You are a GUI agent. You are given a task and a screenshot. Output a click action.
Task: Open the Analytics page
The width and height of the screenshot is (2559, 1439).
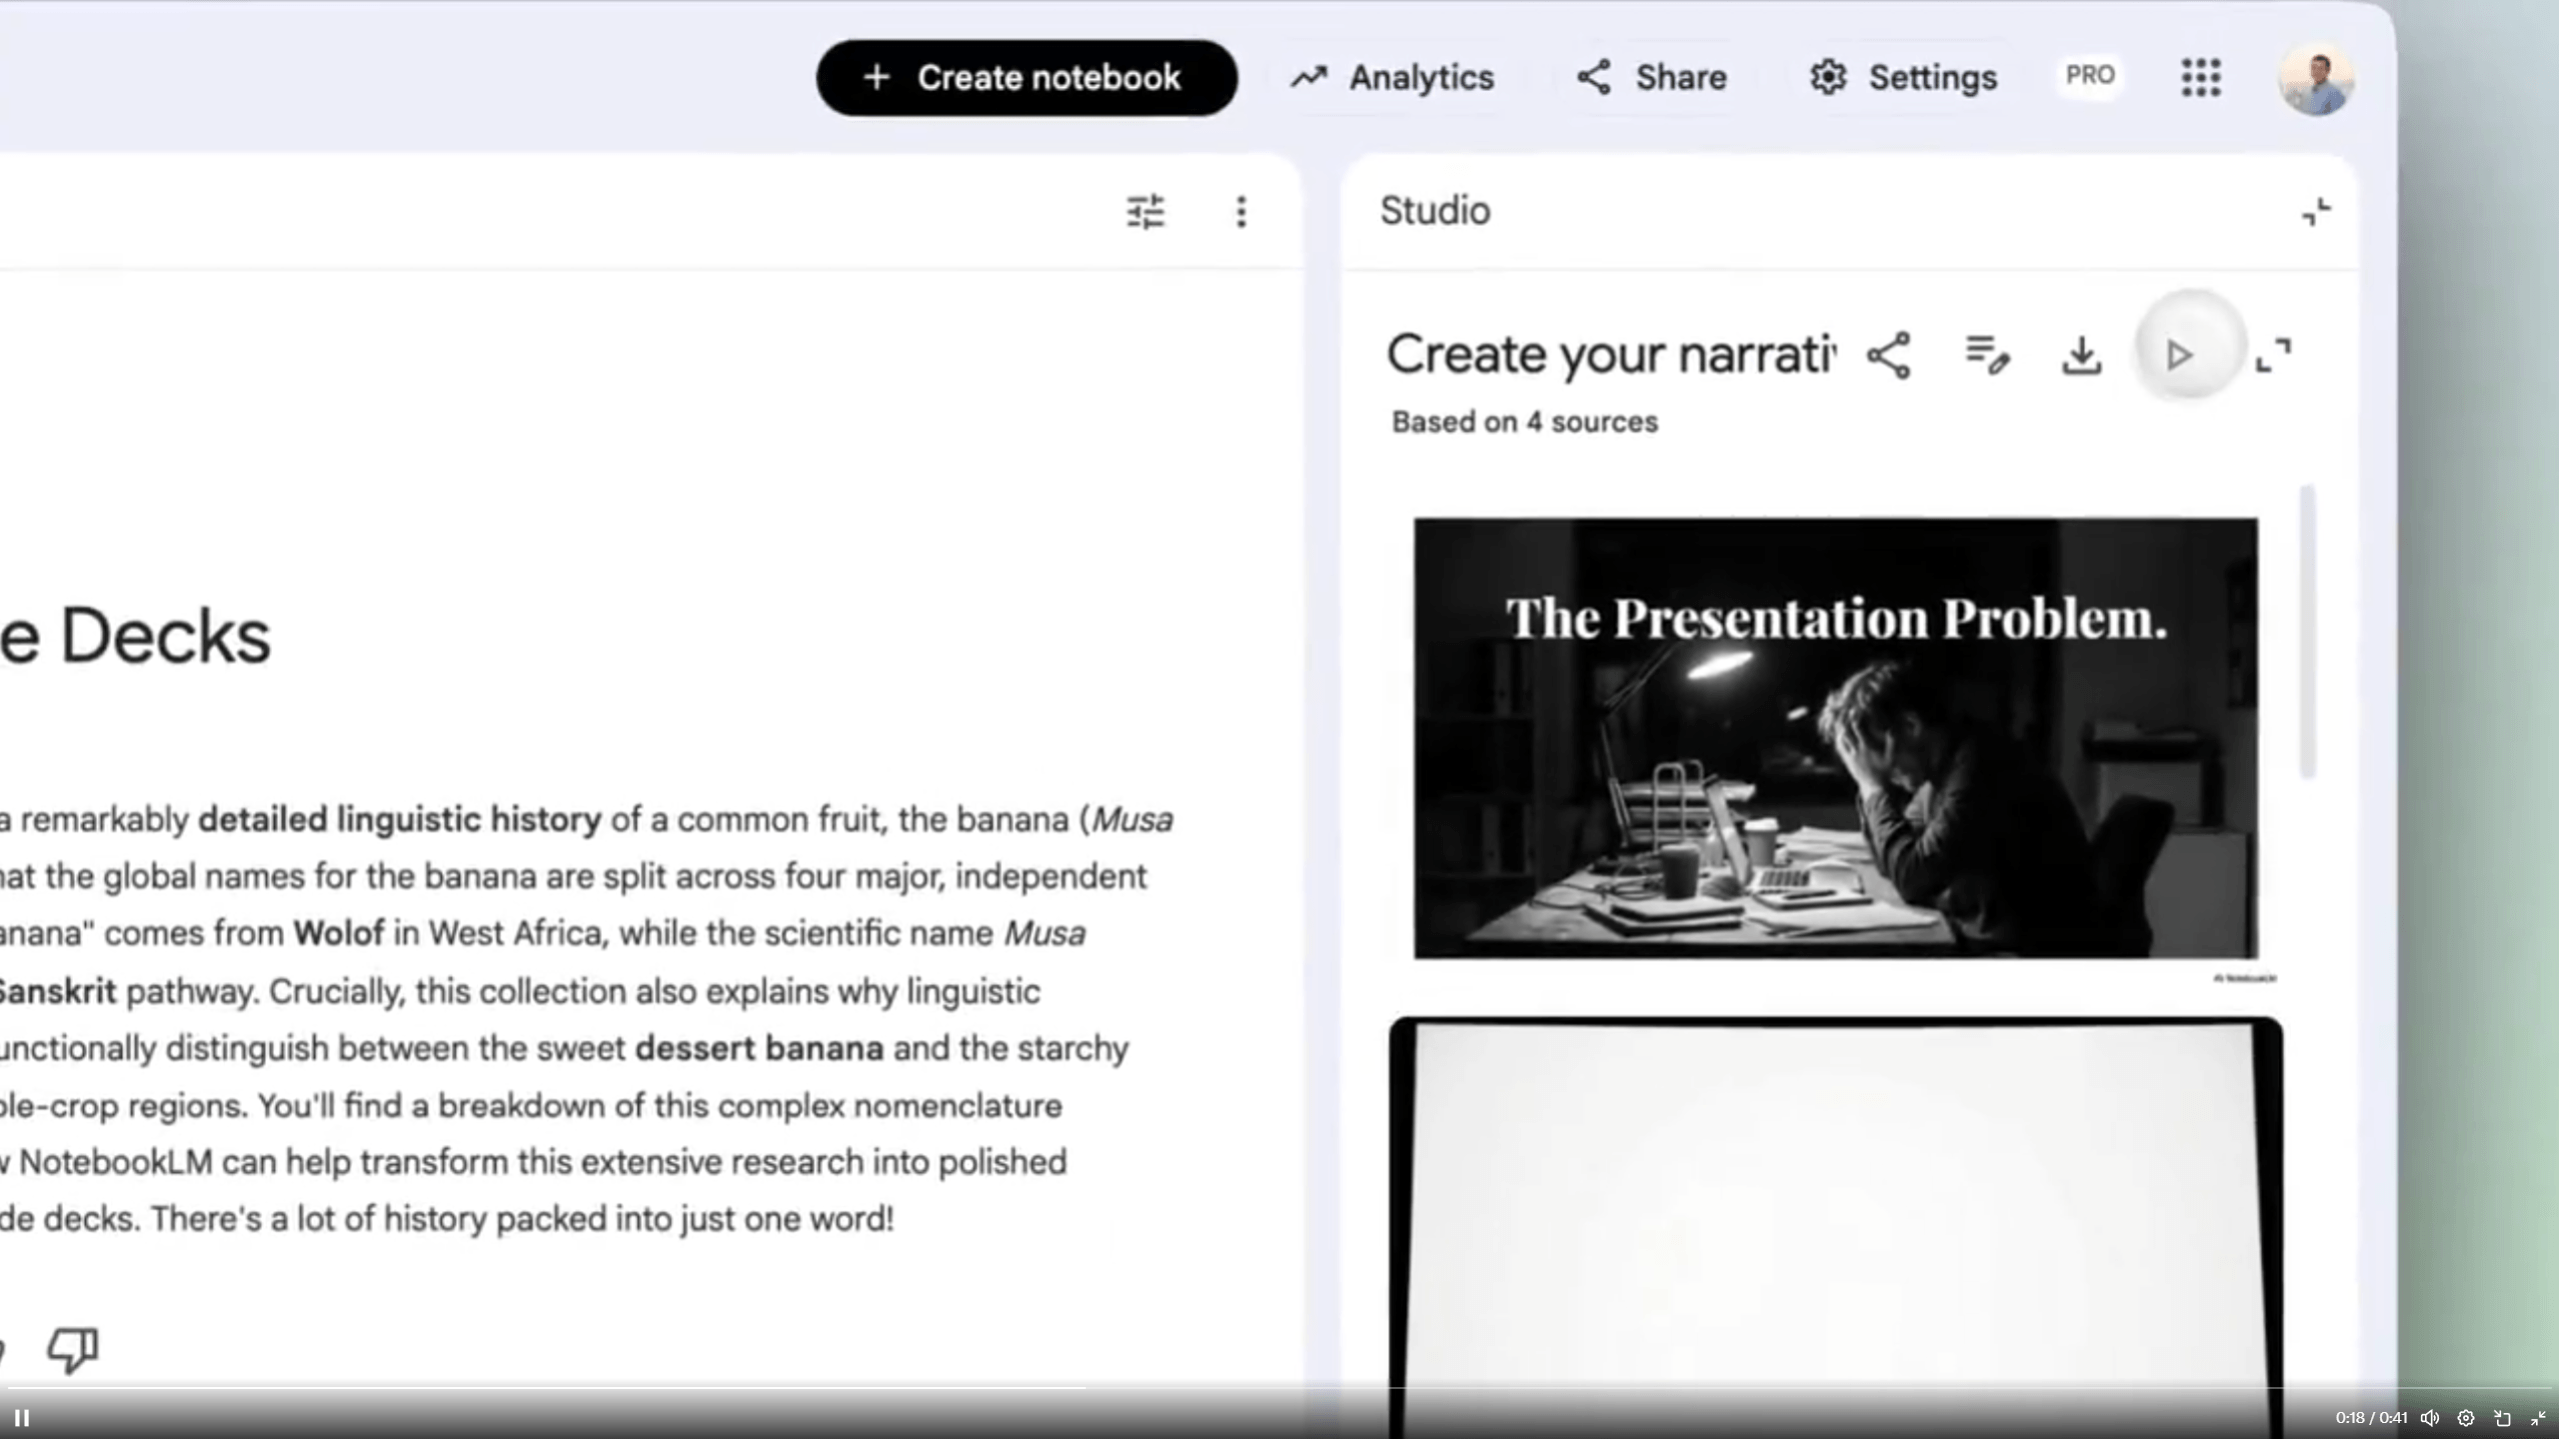pyautogui.click(x=1391, y=78)
